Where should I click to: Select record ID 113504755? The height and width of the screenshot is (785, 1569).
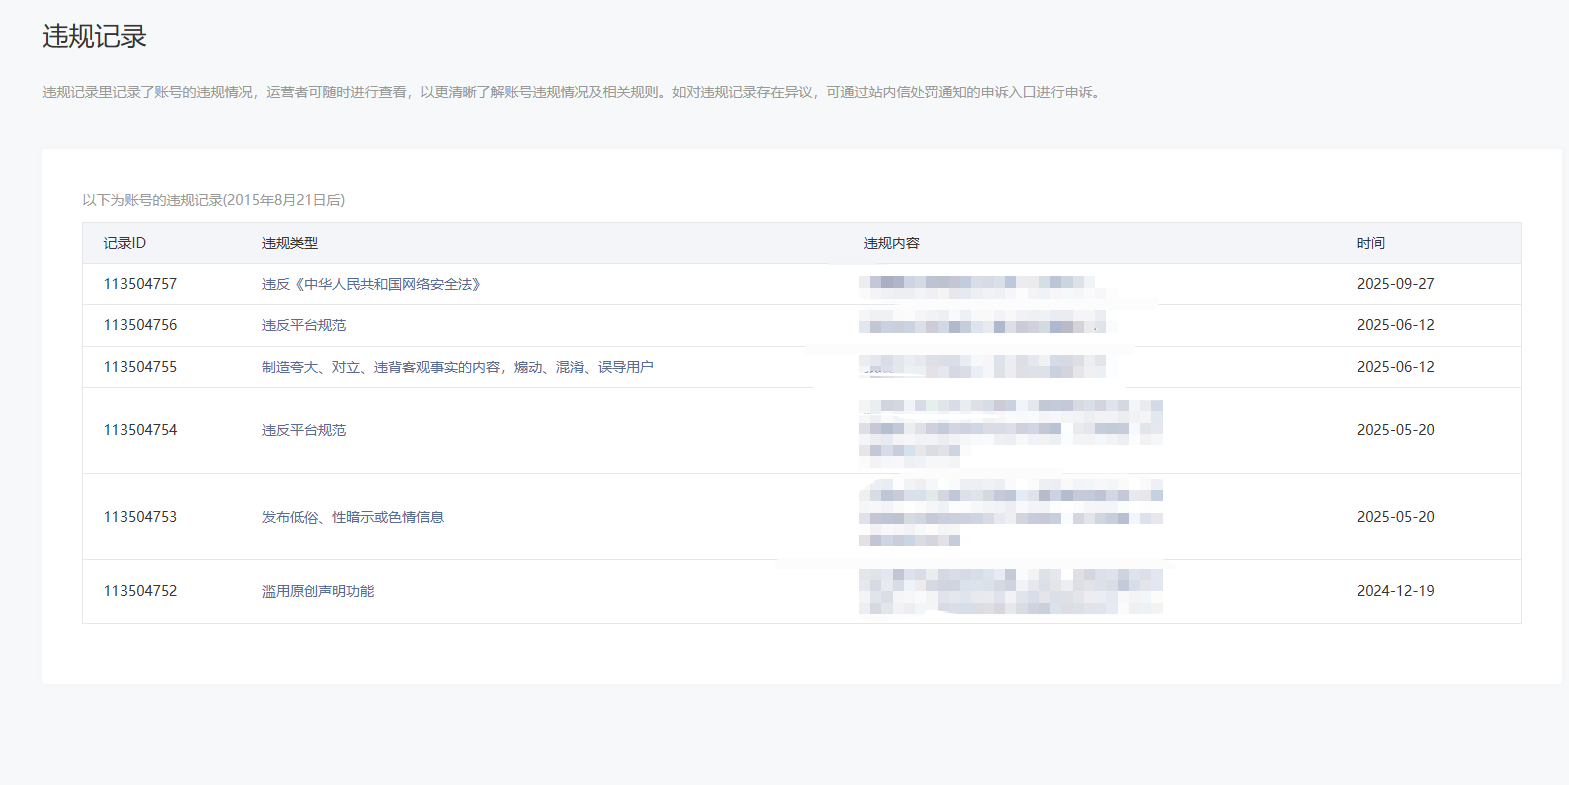[140, 367]
